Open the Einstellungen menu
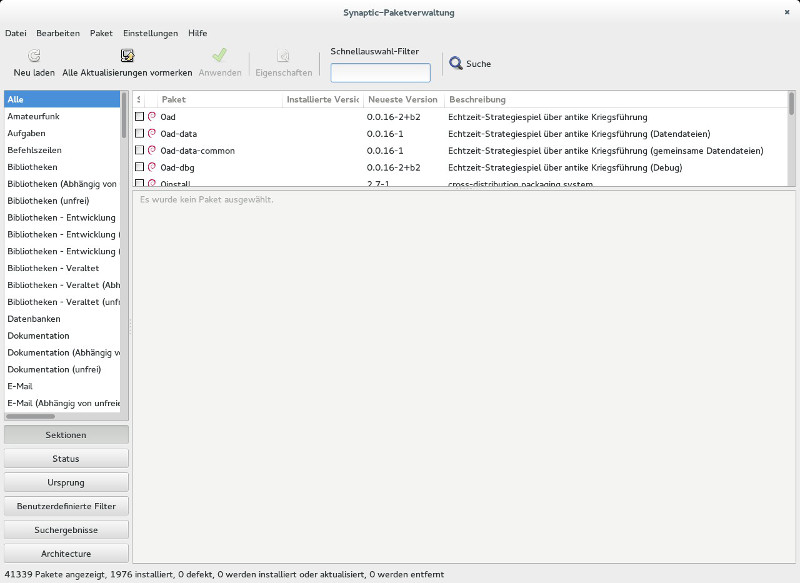Viewport: 800px width, 583px height. pos(151,33)
